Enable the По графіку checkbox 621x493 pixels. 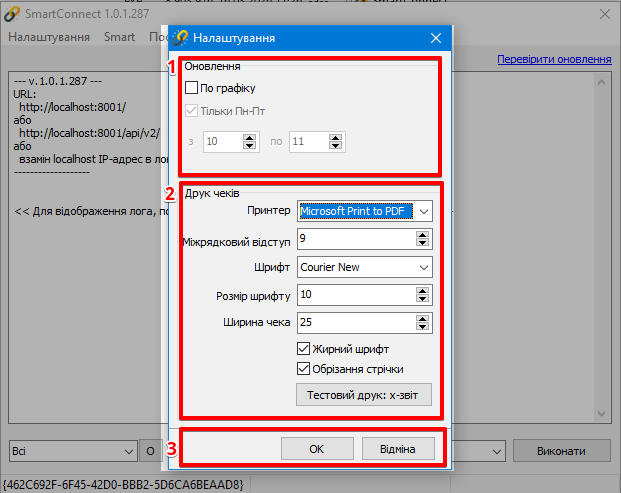[192, 88]
